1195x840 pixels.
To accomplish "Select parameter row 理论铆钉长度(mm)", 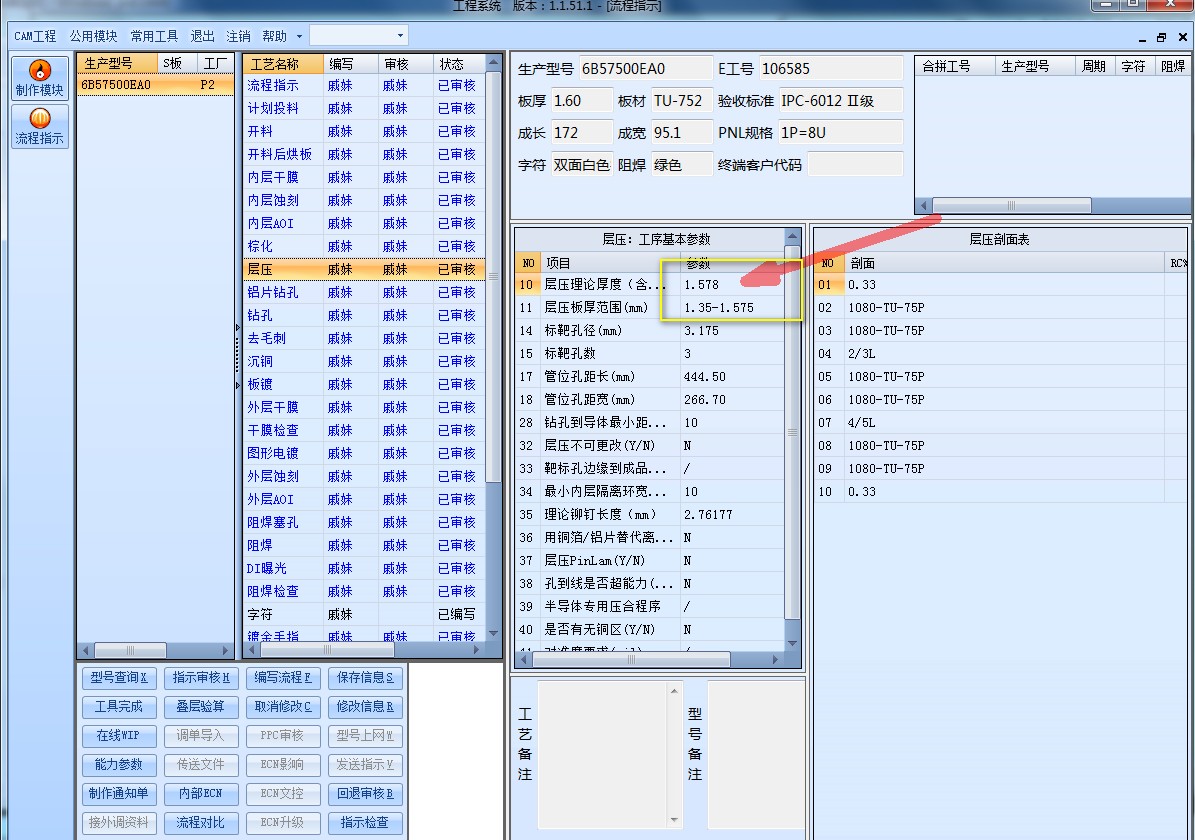I will 650,515.
